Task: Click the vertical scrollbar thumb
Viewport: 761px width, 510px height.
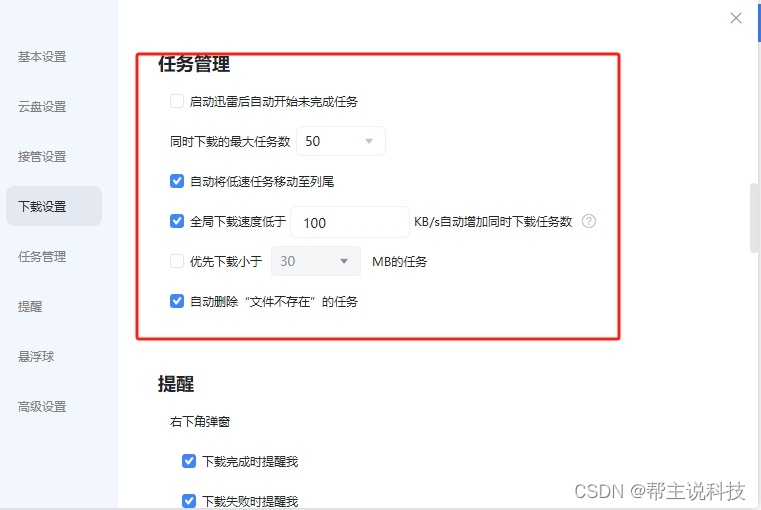Action: [x=754, y=218]
